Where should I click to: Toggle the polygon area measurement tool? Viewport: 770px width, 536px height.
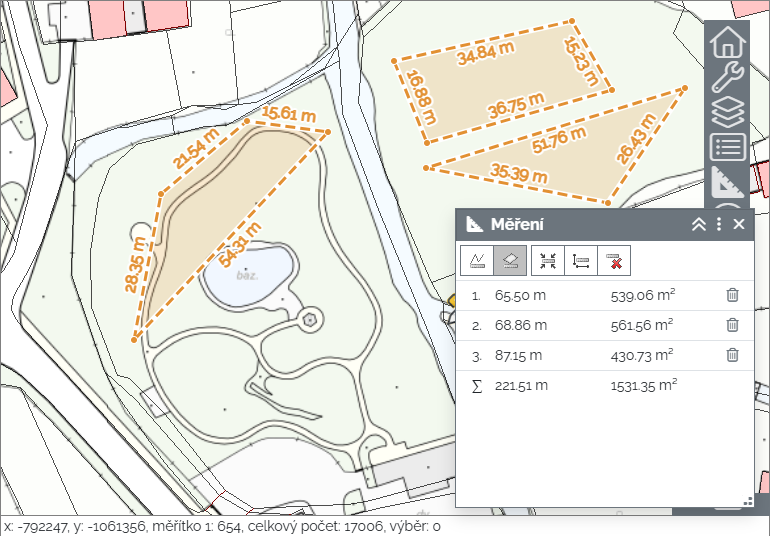(509, 261)
